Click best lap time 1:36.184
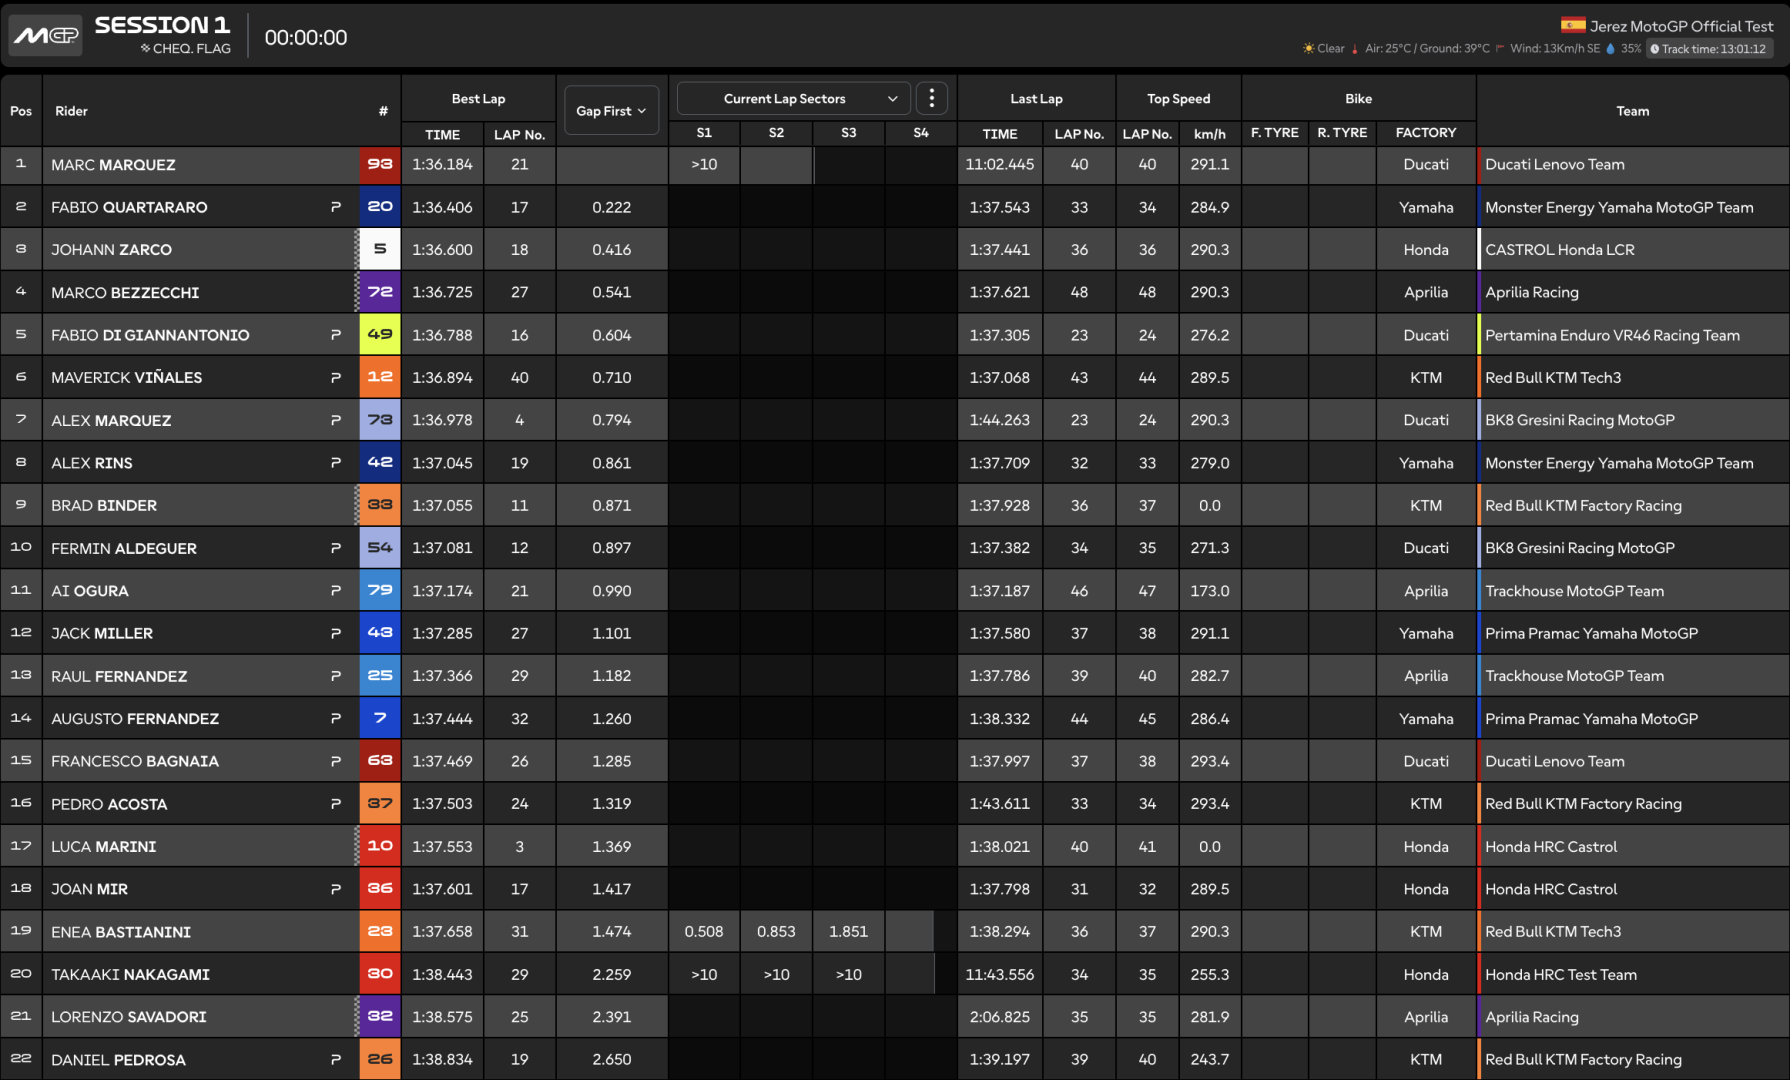This screenshot has width=1790, height=1080. click(442, 164)
